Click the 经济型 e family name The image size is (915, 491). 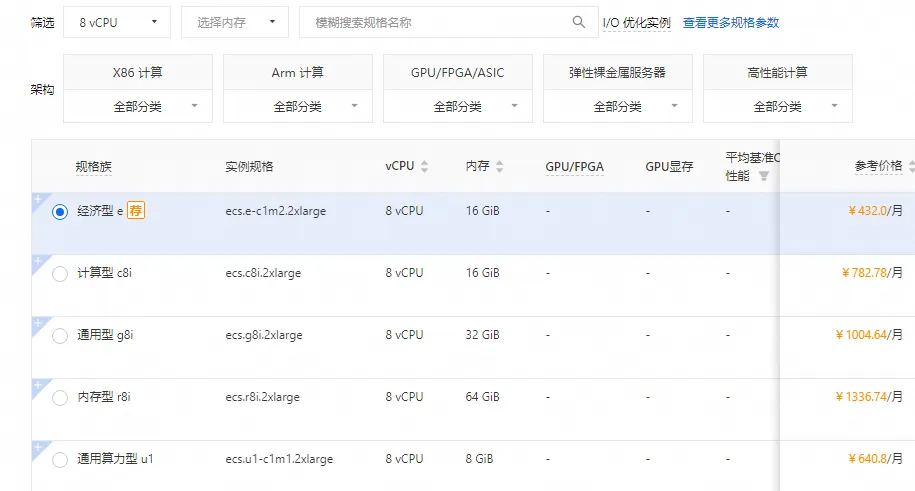click(100, 211)
